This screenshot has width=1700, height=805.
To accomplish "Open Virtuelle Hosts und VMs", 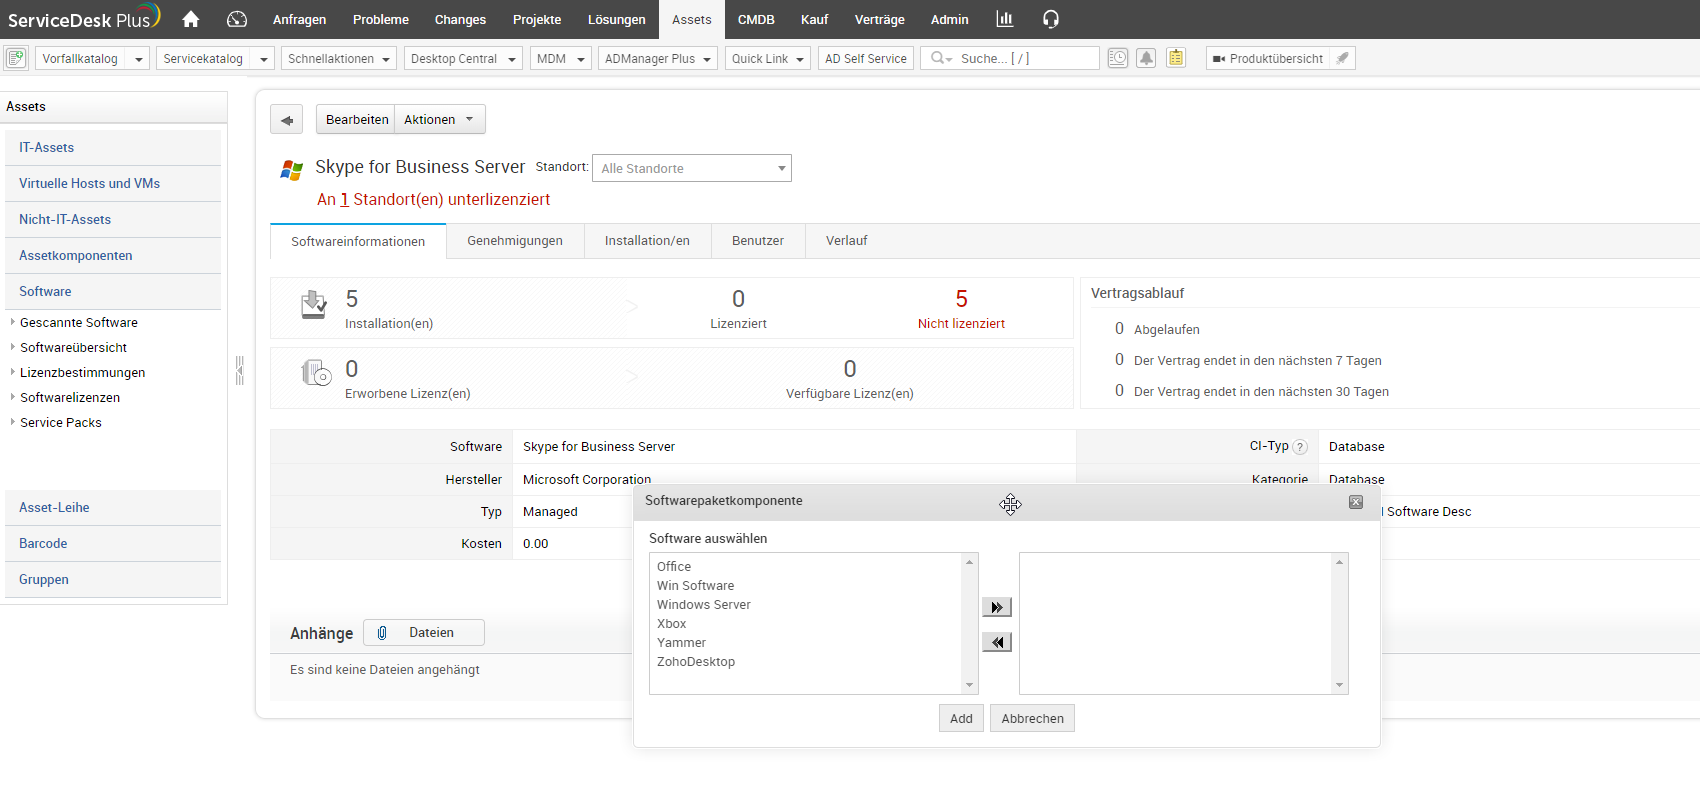I will [x=113, y=183].
